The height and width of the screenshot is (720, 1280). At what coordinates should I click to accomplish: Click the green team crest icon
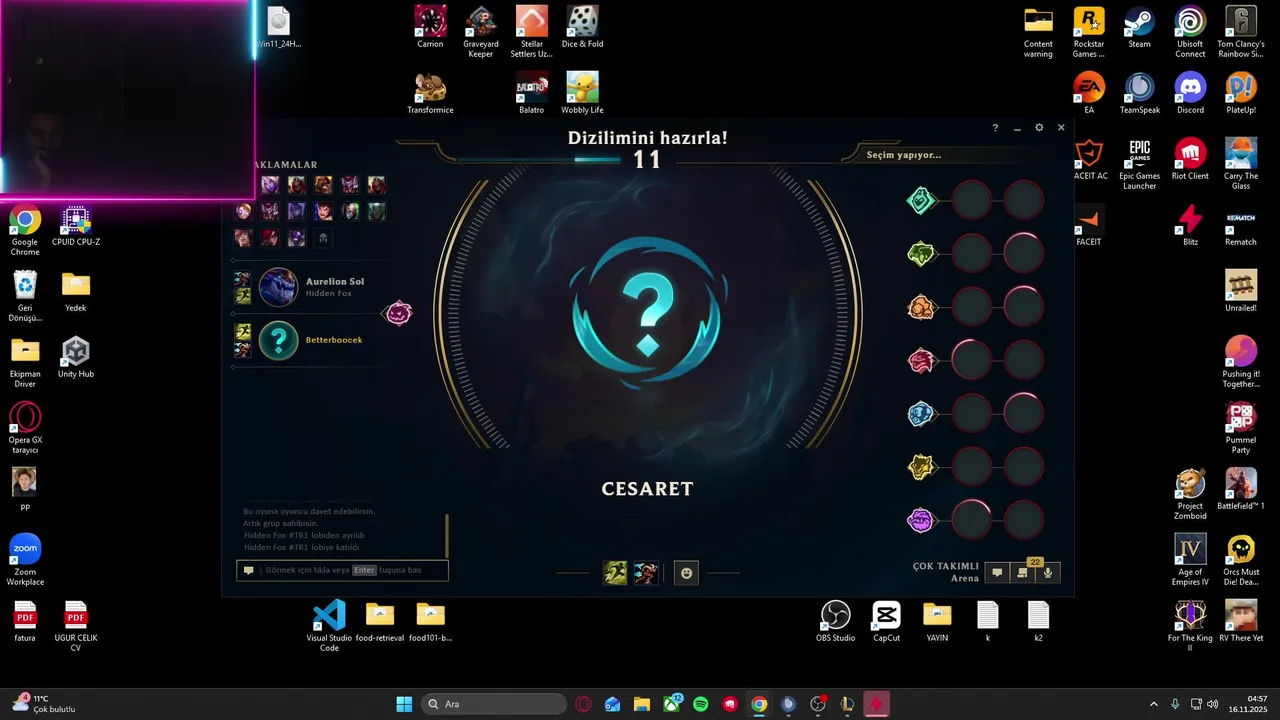[x=921, y=254]
